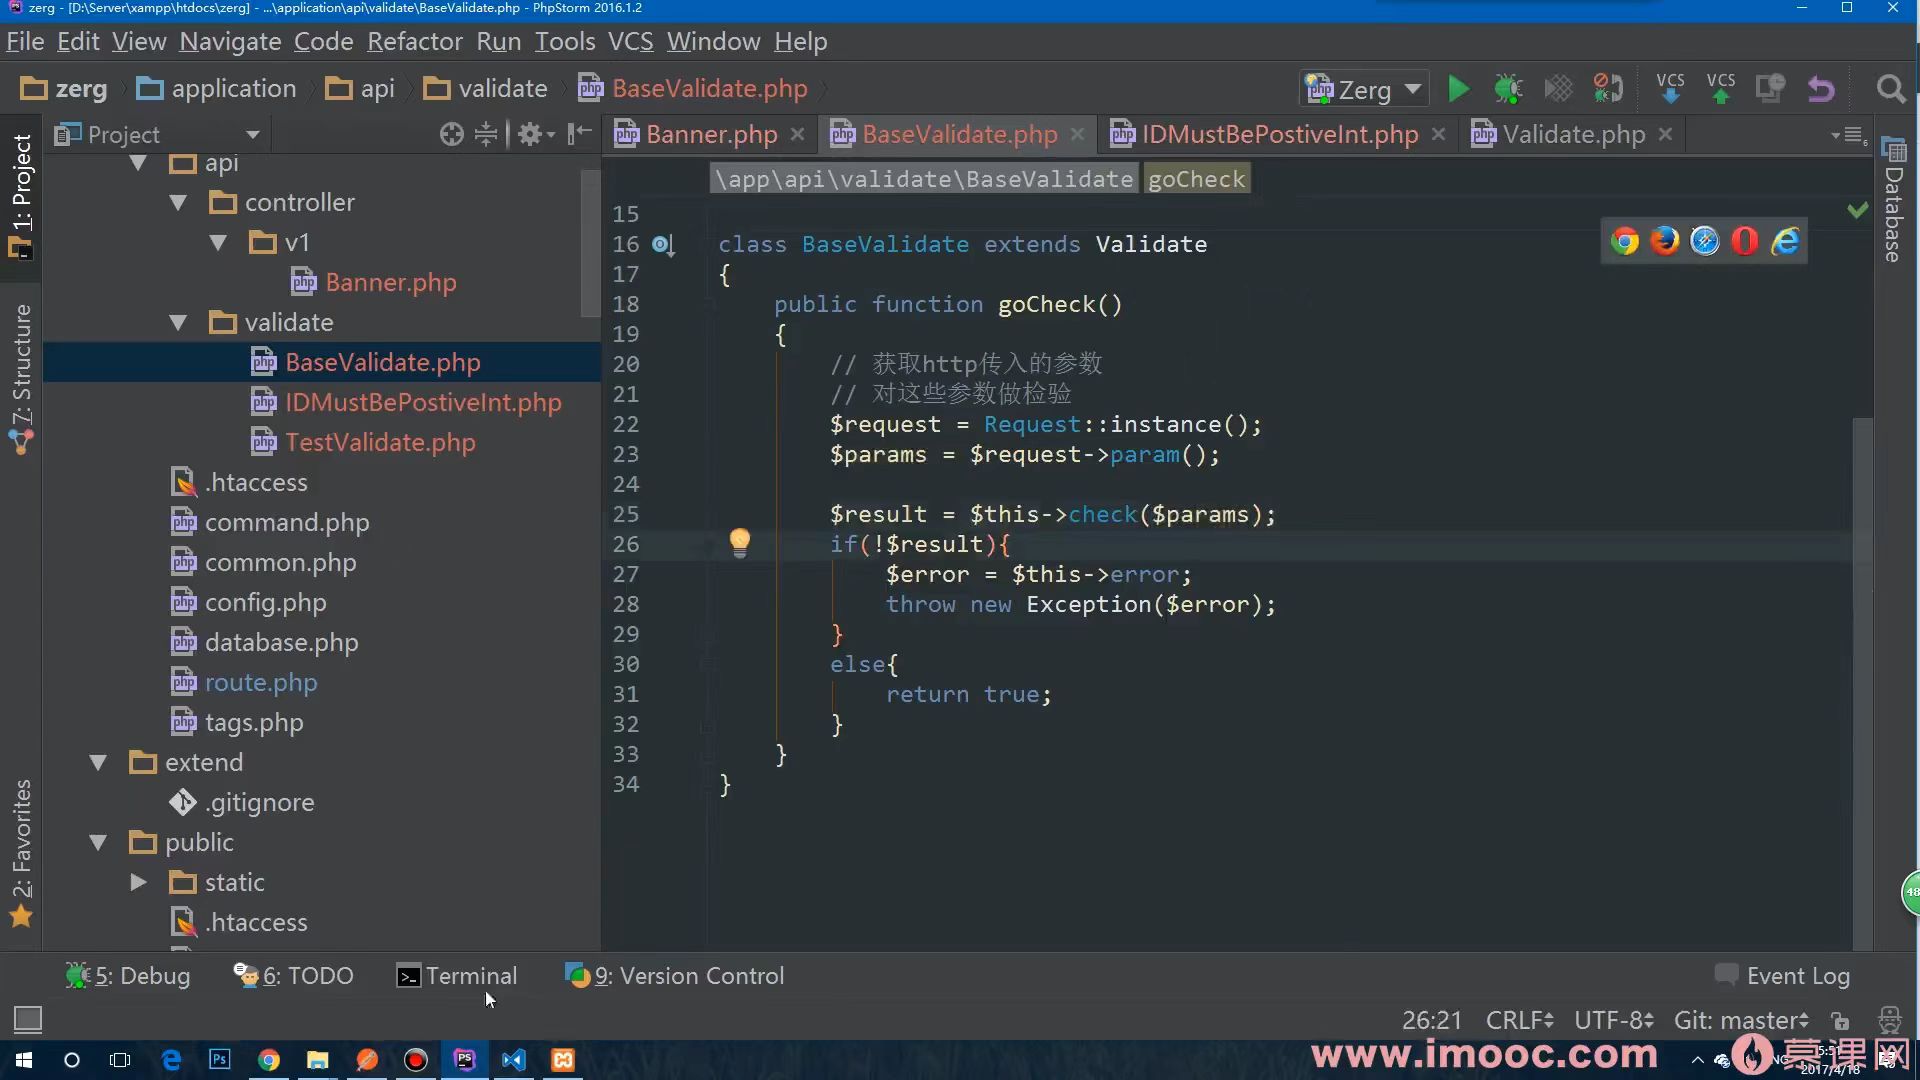Open preview in Chrome browser icon

pyautogui.click(x=1625, y=241)
